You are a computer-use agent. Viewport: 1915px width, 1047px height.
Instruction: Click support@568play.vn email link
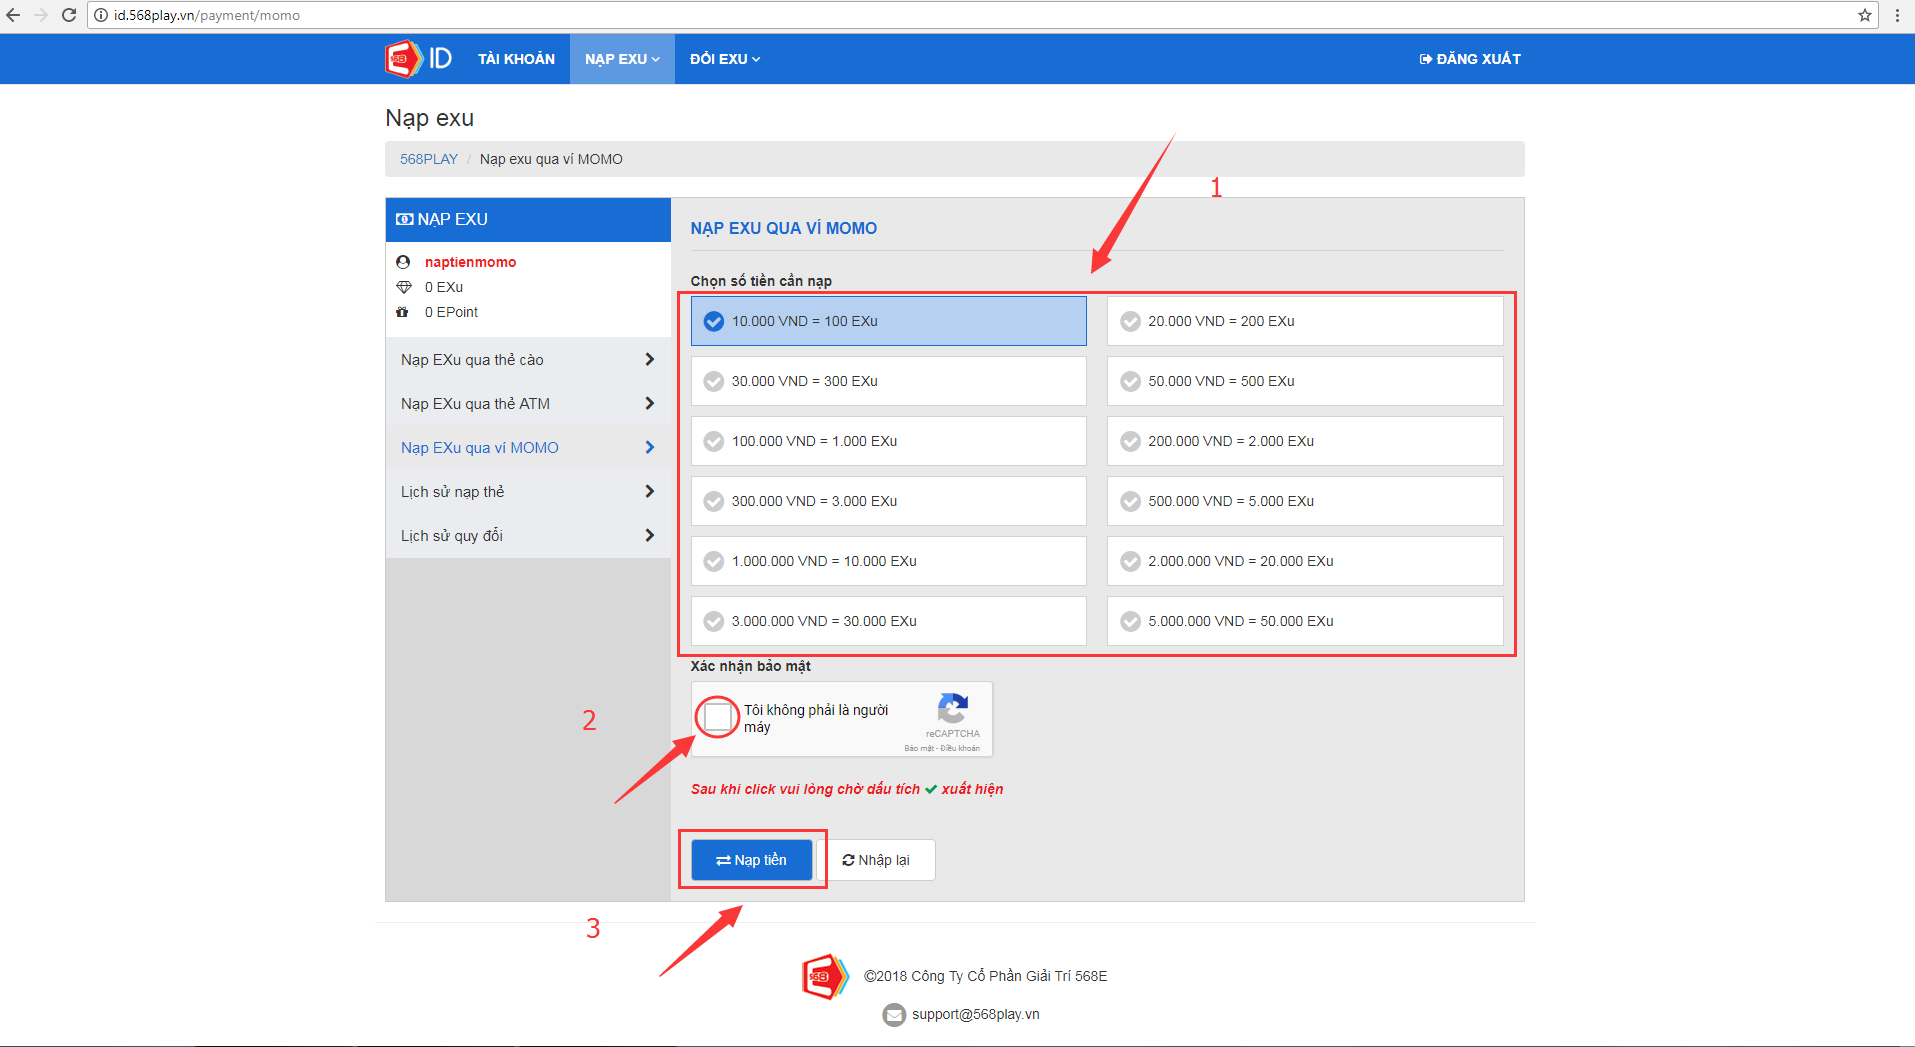click(x=975, y=1014)
